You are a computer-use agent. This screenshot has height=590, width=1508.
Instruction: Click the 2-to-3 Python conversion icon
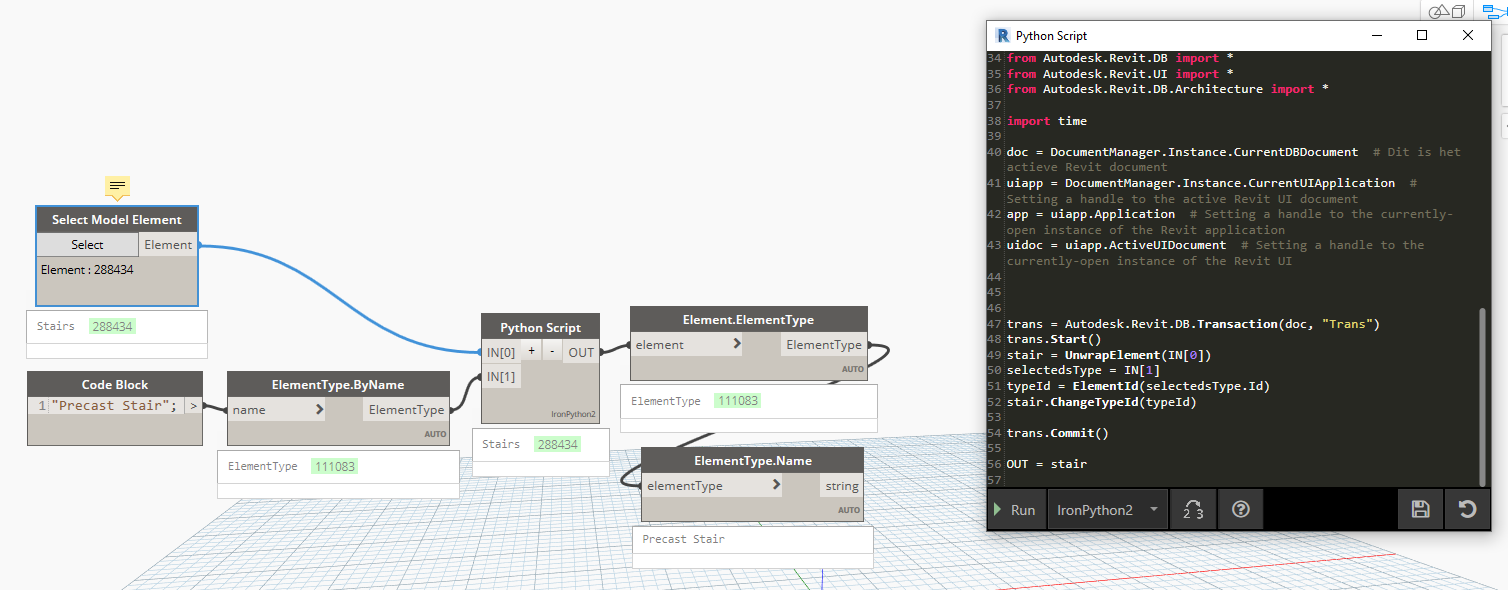[1192, 509]
